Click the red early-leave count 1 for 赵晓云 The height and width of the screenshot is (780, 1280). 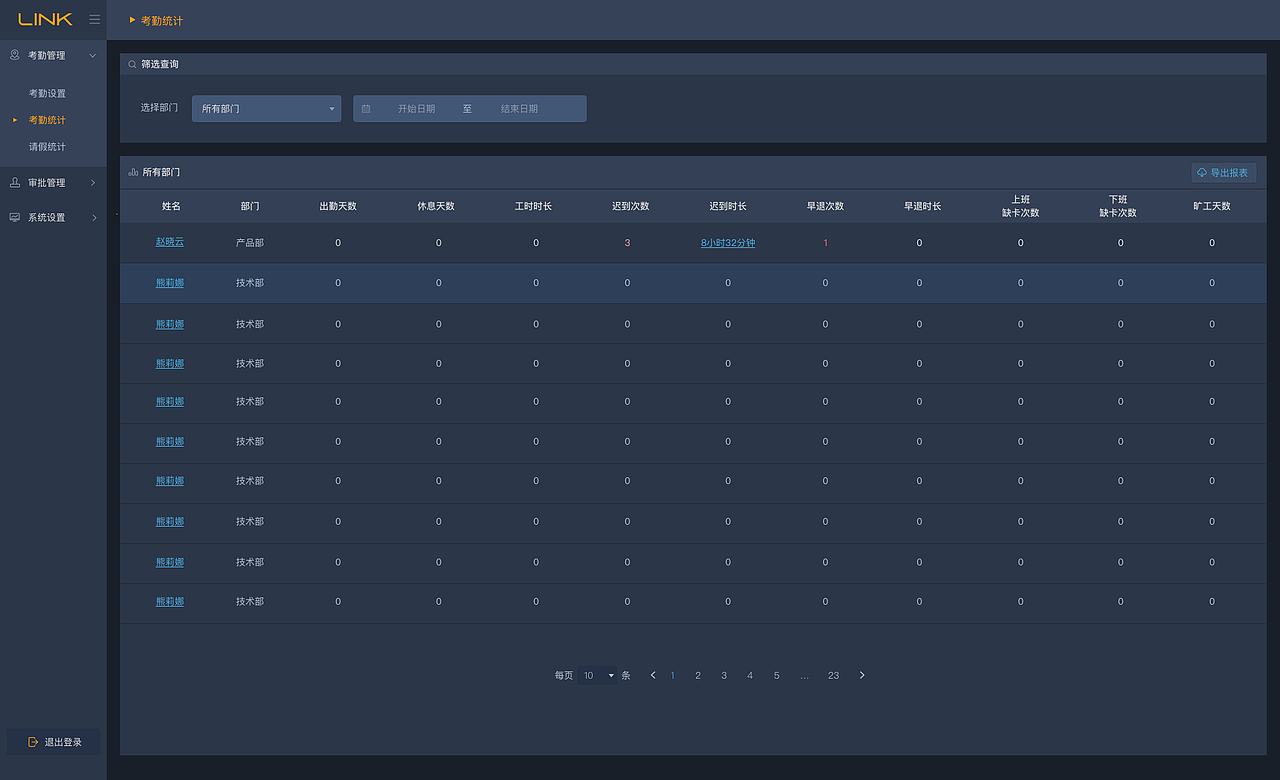pos(825,243)
